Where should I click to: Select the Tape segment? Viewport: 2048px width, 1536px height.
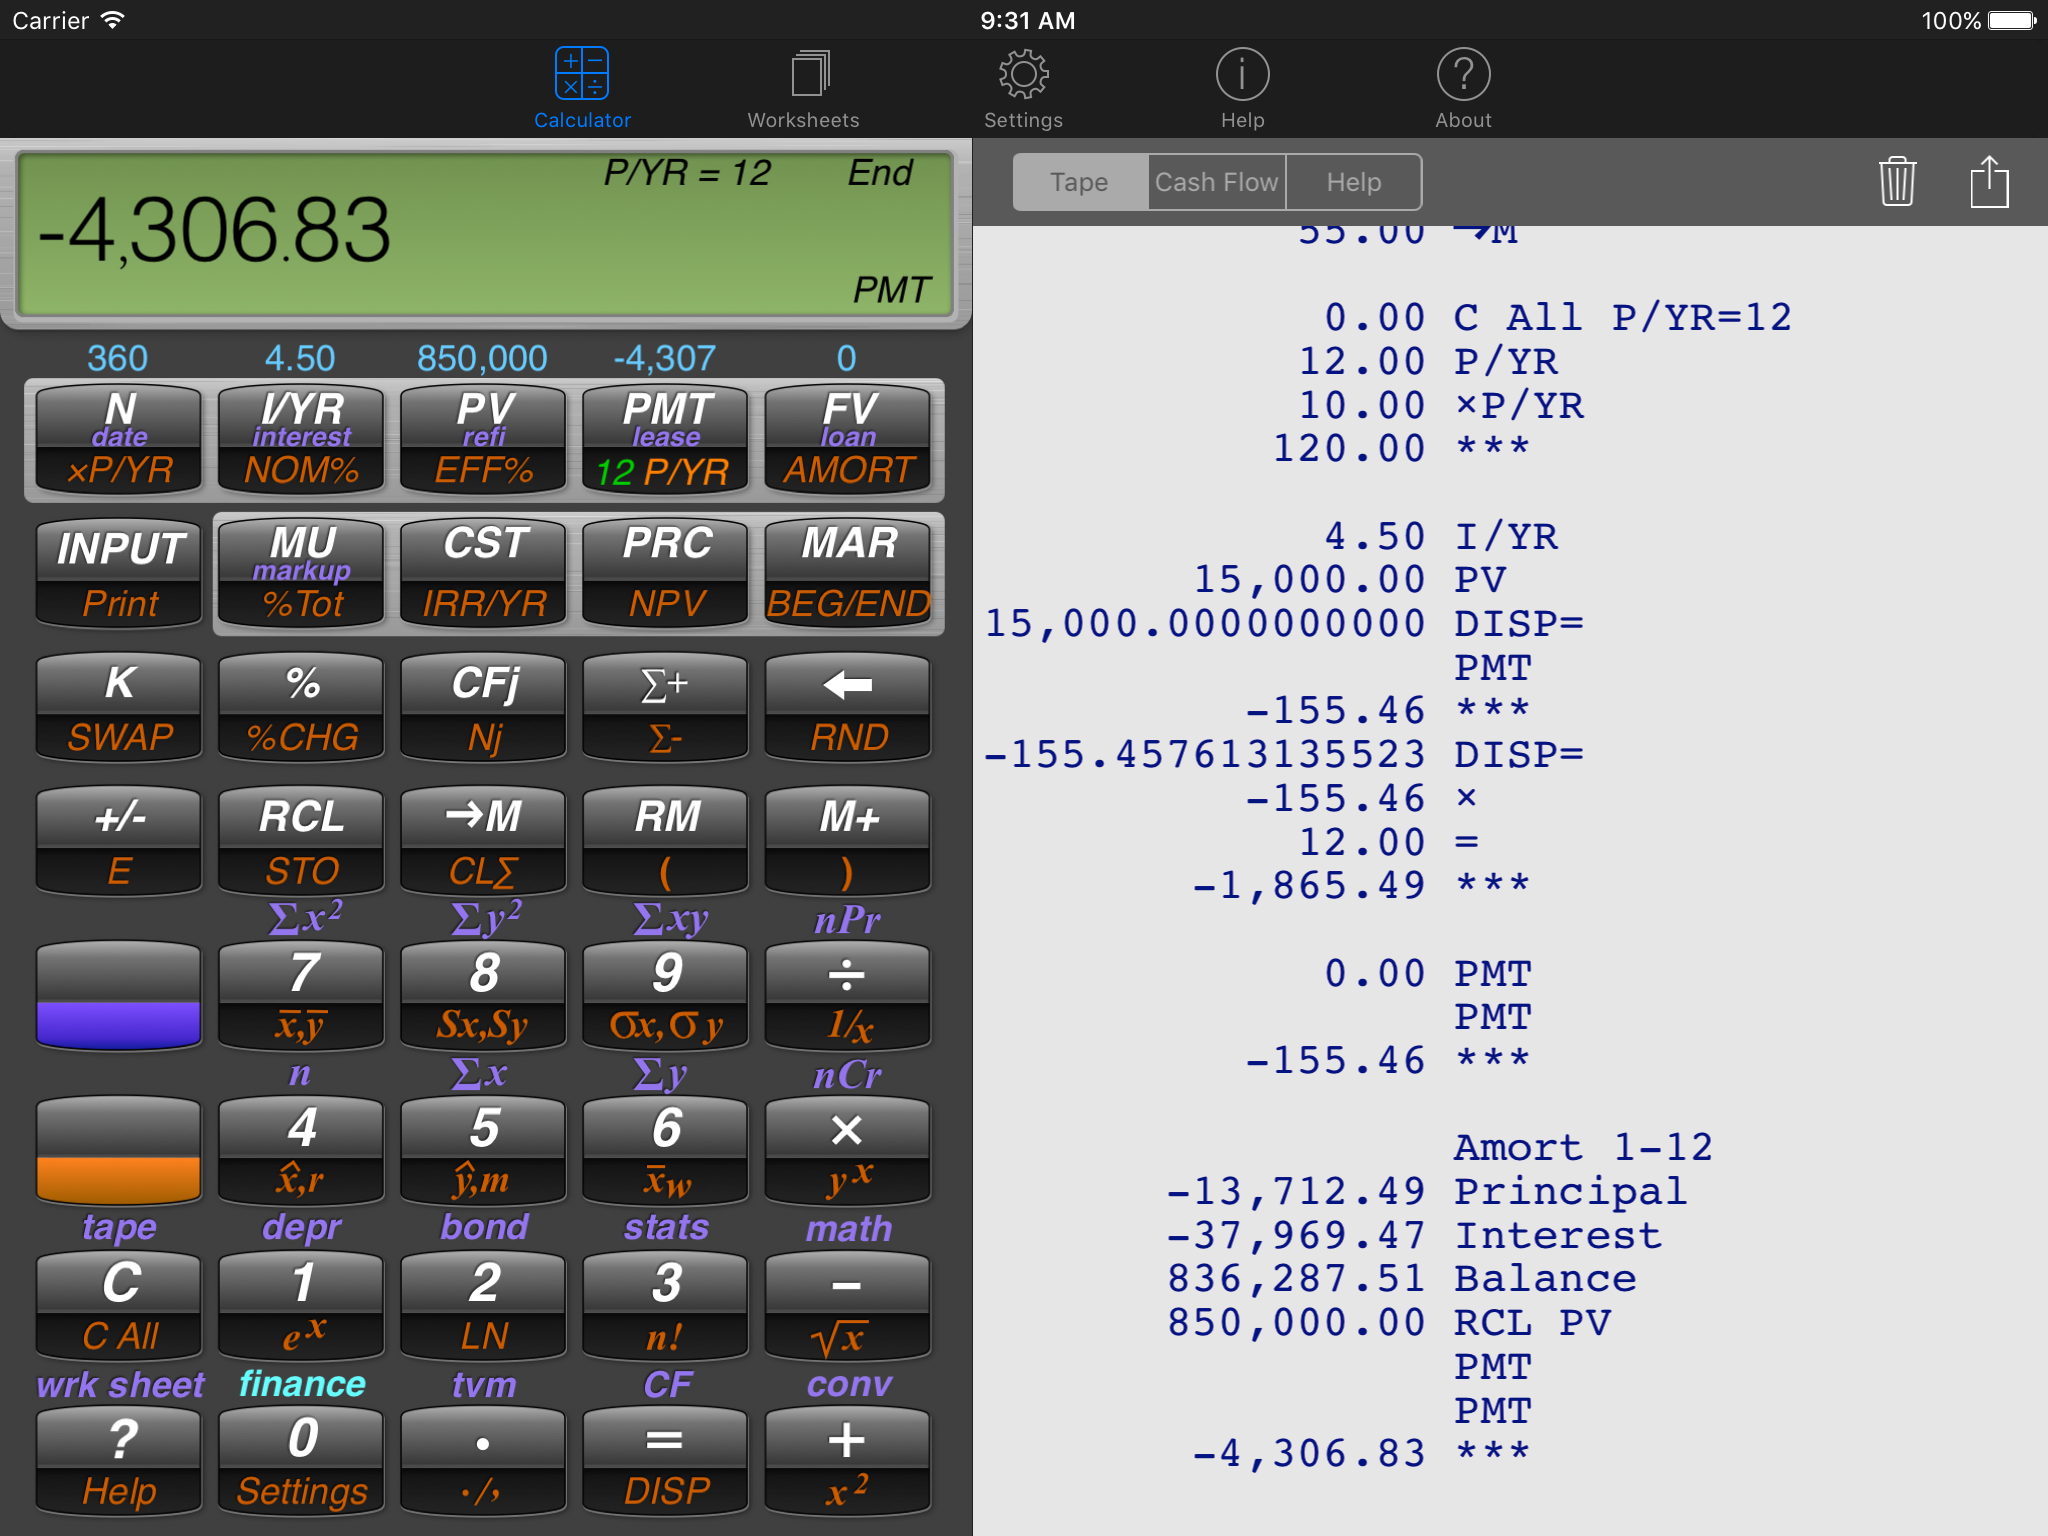point(1079,182)
